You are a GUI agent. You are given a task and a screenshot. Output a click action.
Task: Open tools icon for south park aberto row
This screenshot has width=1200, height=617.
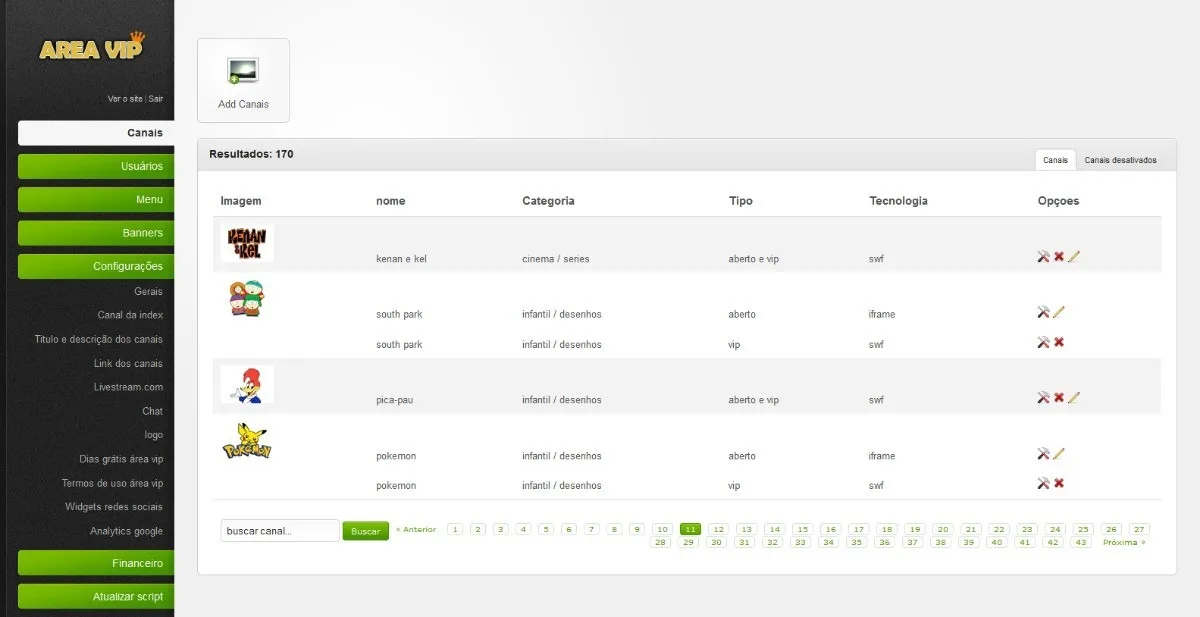(x=1043, y=312)
